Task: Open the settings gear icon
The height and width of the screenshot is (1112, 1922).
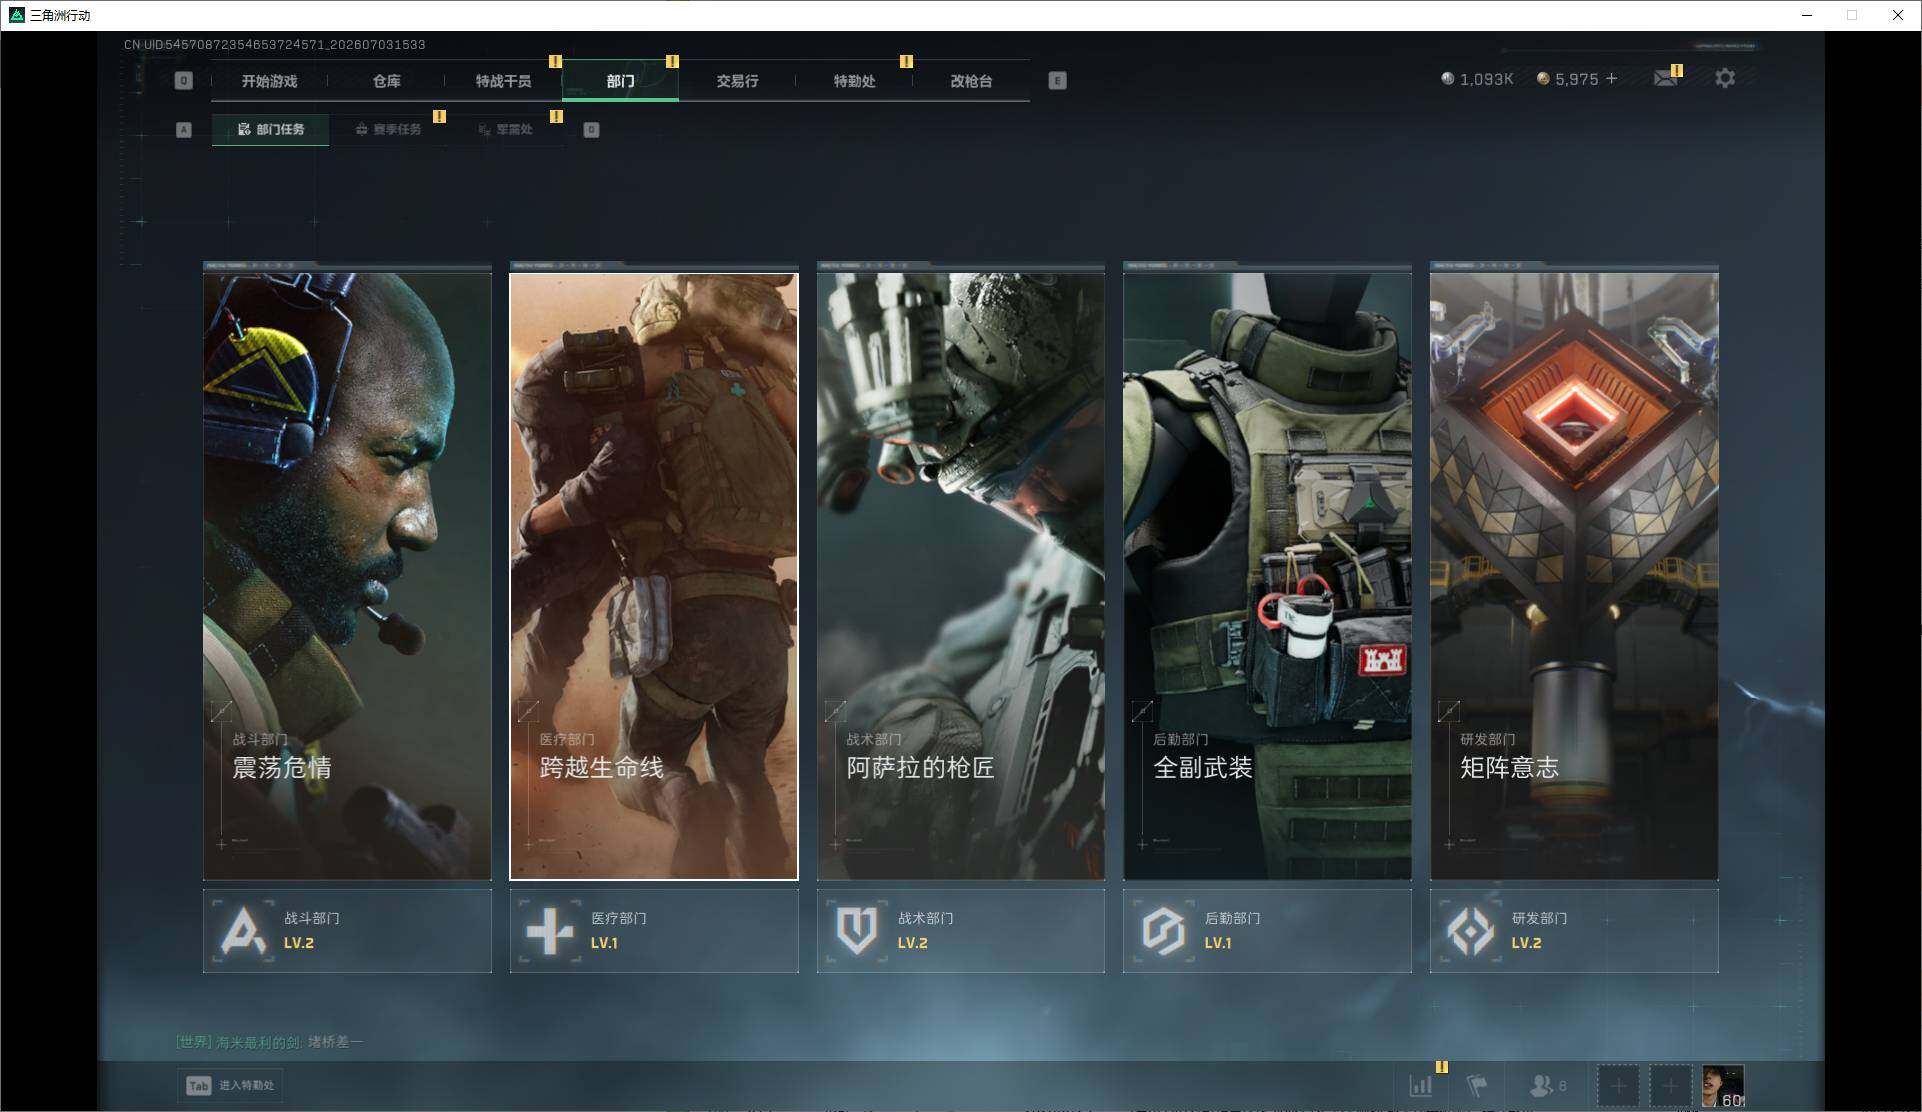Action: [1725, 78]
